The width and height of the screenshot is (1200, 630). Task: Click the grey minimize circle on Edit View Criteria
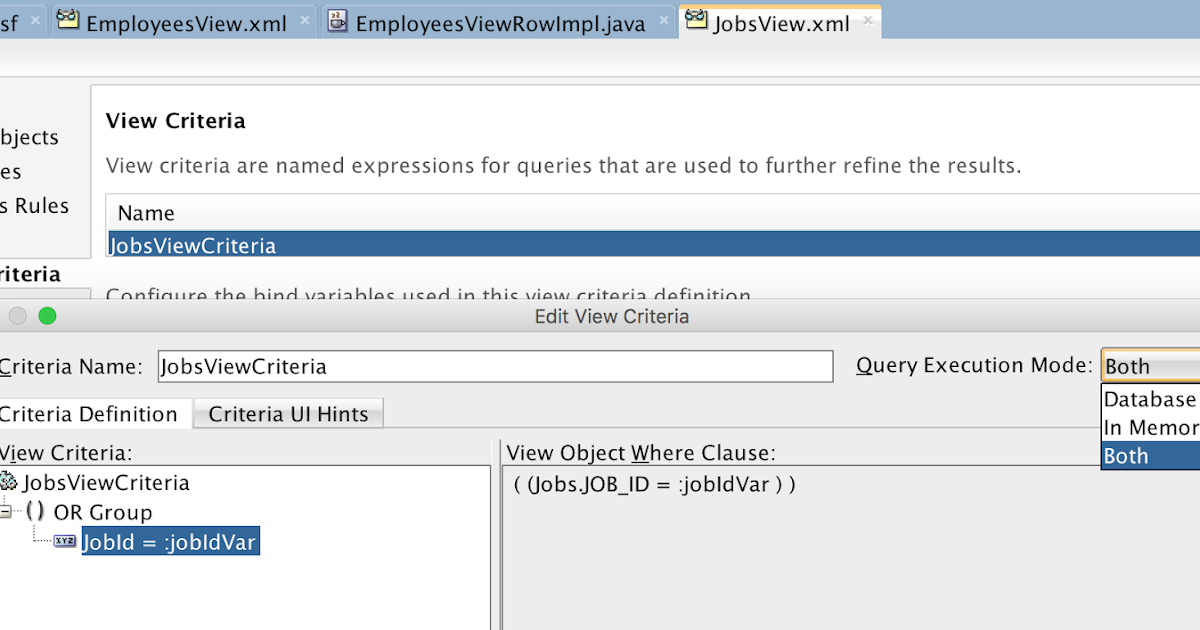(x=17, y=316)
